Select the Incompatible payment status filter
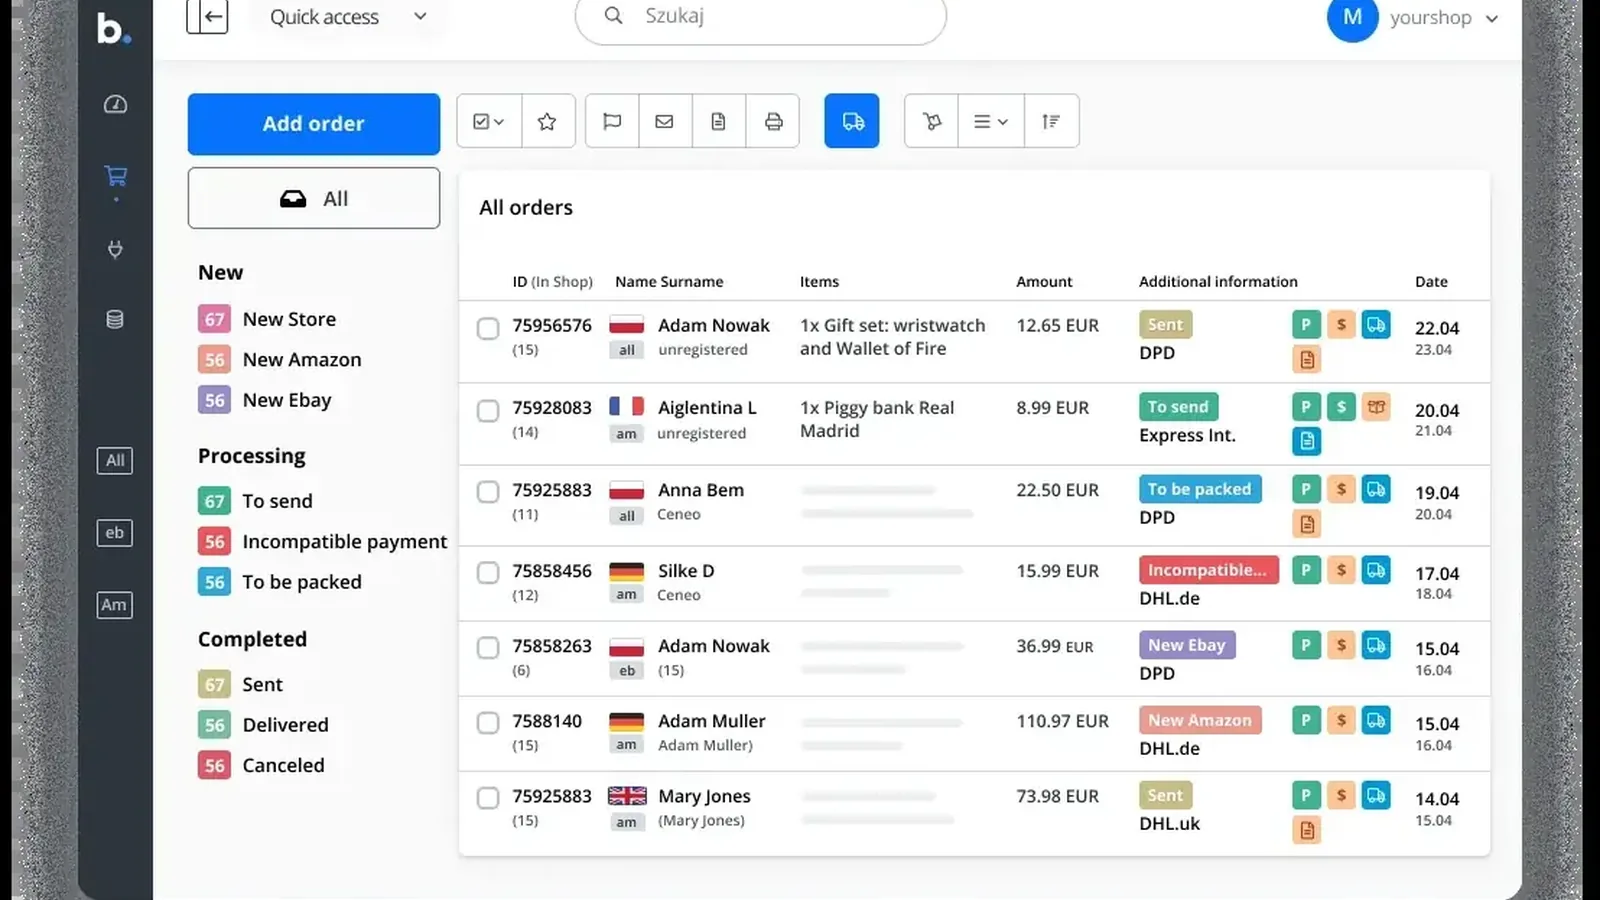Viewport: 1600px width, 900px height. [x=323, y=541]
